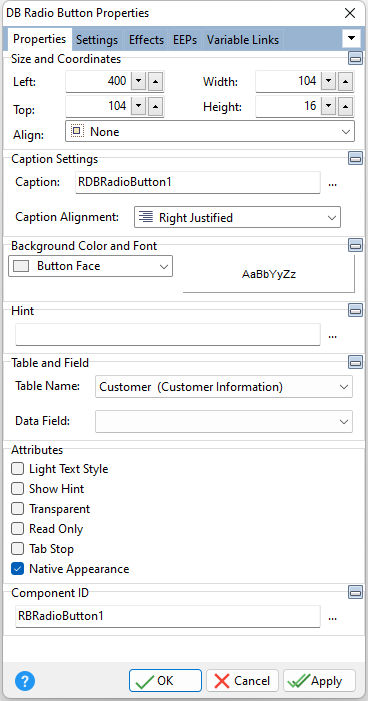Collapse the Caption Settings section
This screenshot has height=701, width=368.
click(x=355, y=158)
